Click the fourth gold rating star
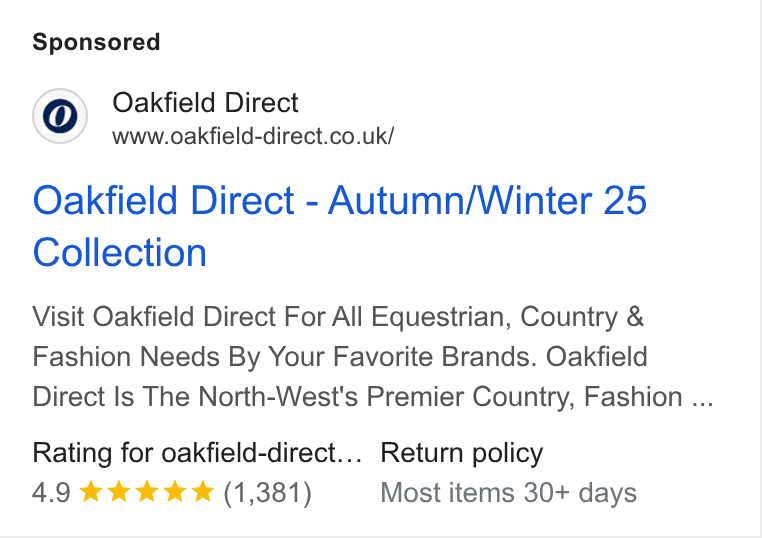Screen dimensions: 762x538 click(175, 491)
